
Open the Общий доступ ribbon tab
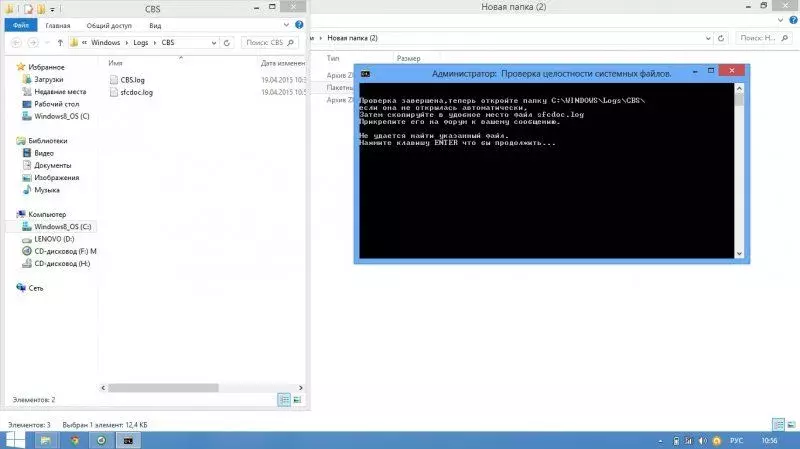click(x=109, y=26)
